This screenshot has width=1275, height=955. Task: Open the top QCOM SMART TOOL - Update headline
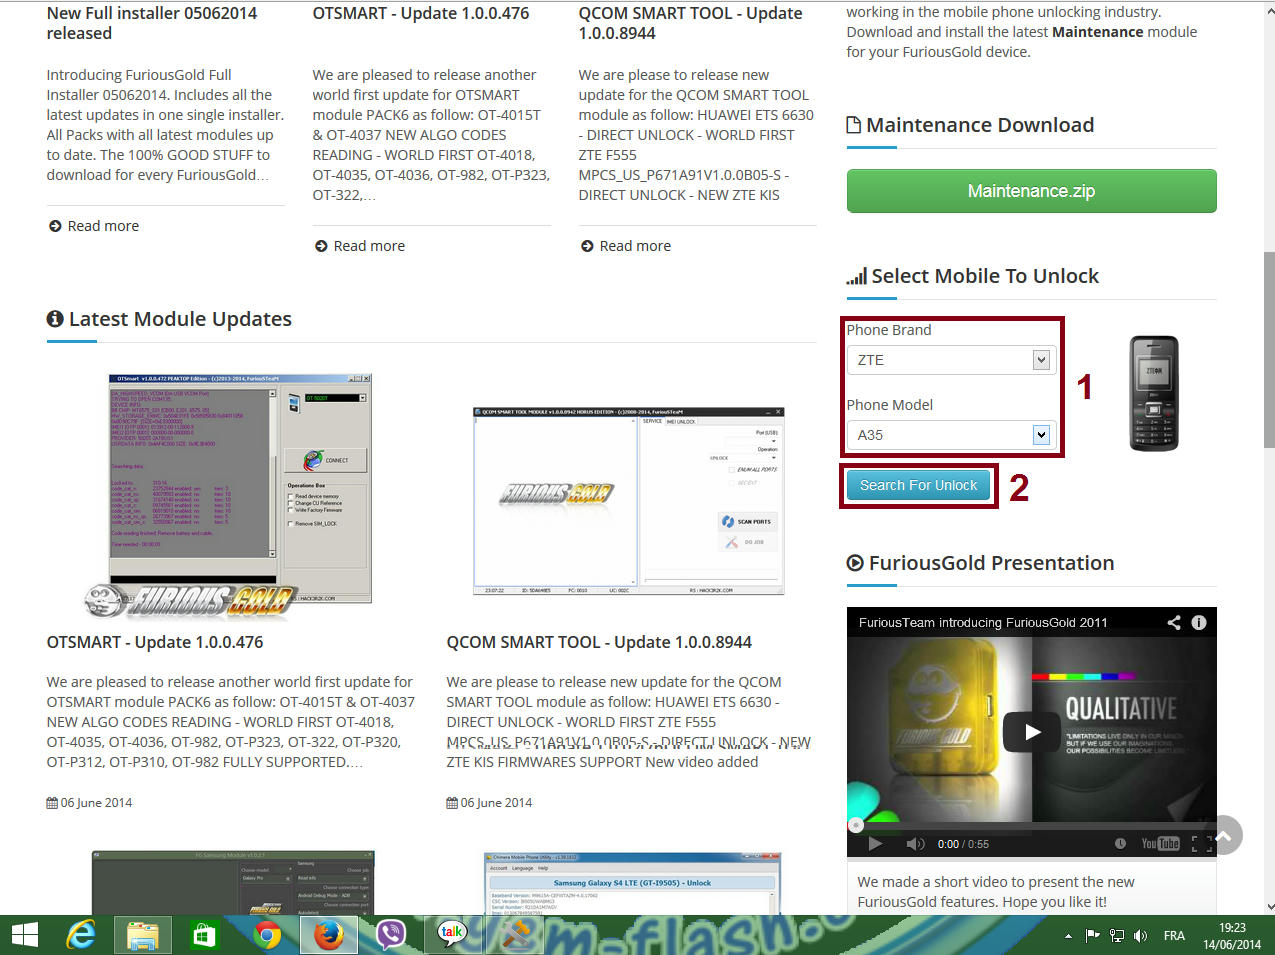click(x=690, y=23)
